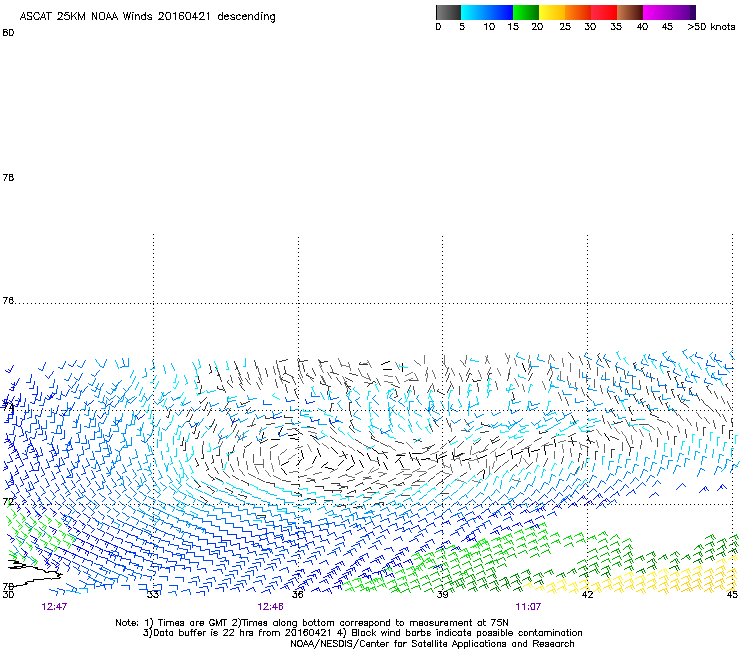Click longitude label 45 on bottom axis
Viewport: 740px width, 650px height.
[732, 594]
